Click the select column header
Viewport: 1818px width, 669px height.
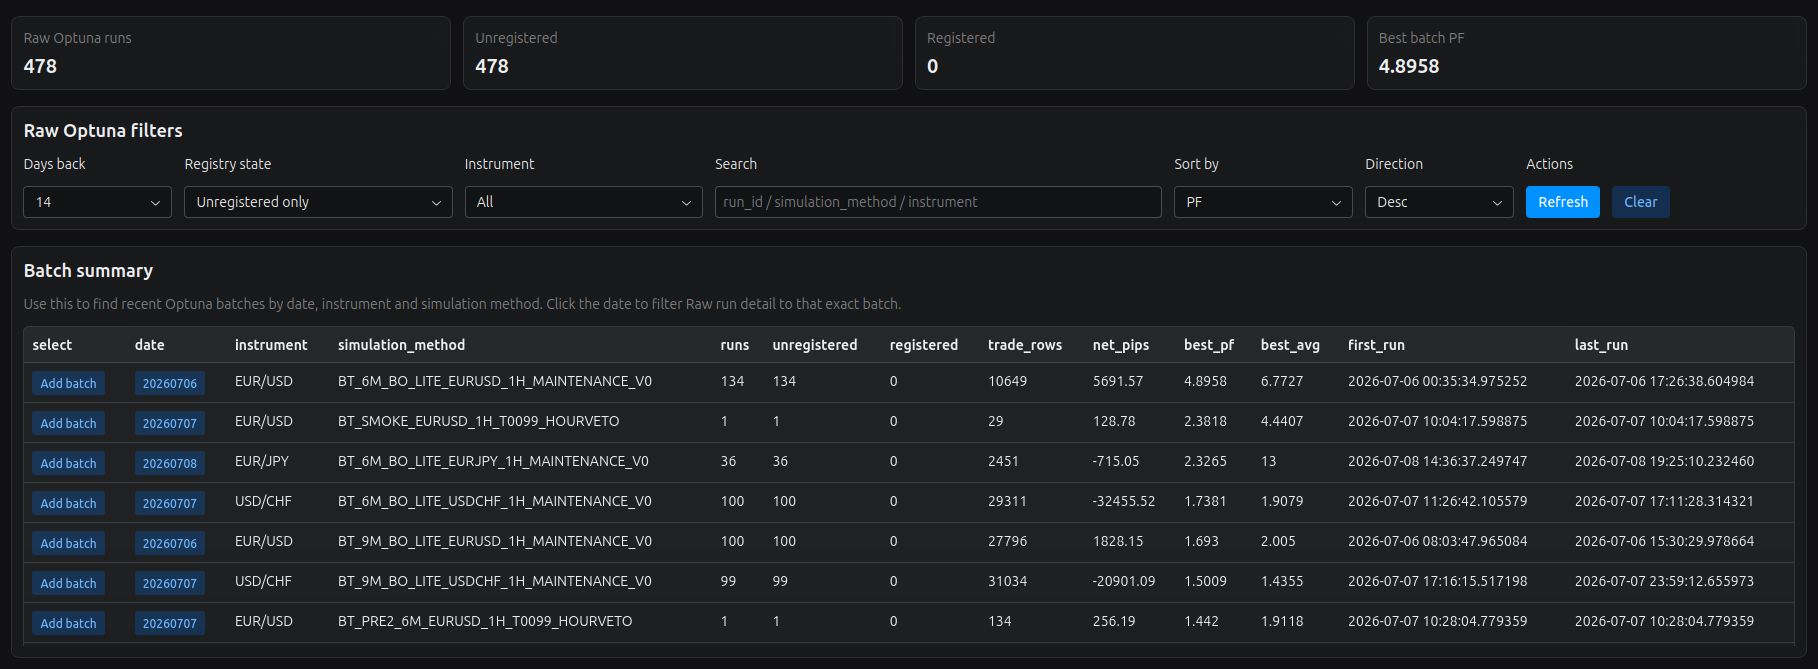(52, 345)
